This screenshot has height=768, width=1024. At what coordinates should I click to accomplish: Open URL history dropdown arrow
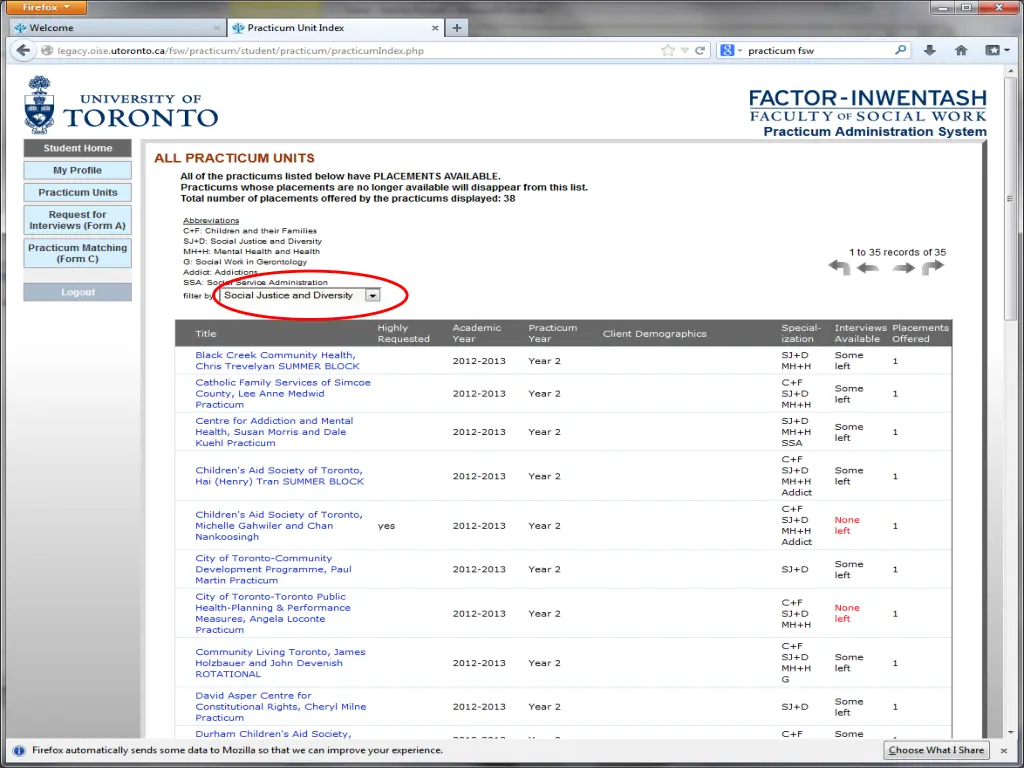[684, 50]
